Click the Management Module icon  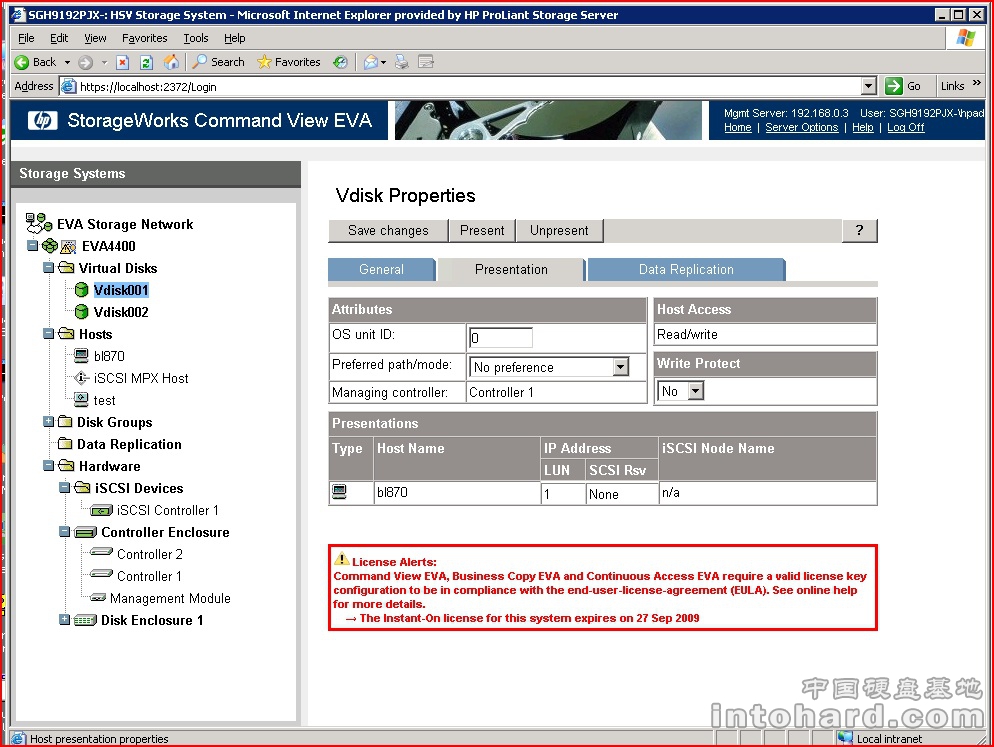click(98, 597)
